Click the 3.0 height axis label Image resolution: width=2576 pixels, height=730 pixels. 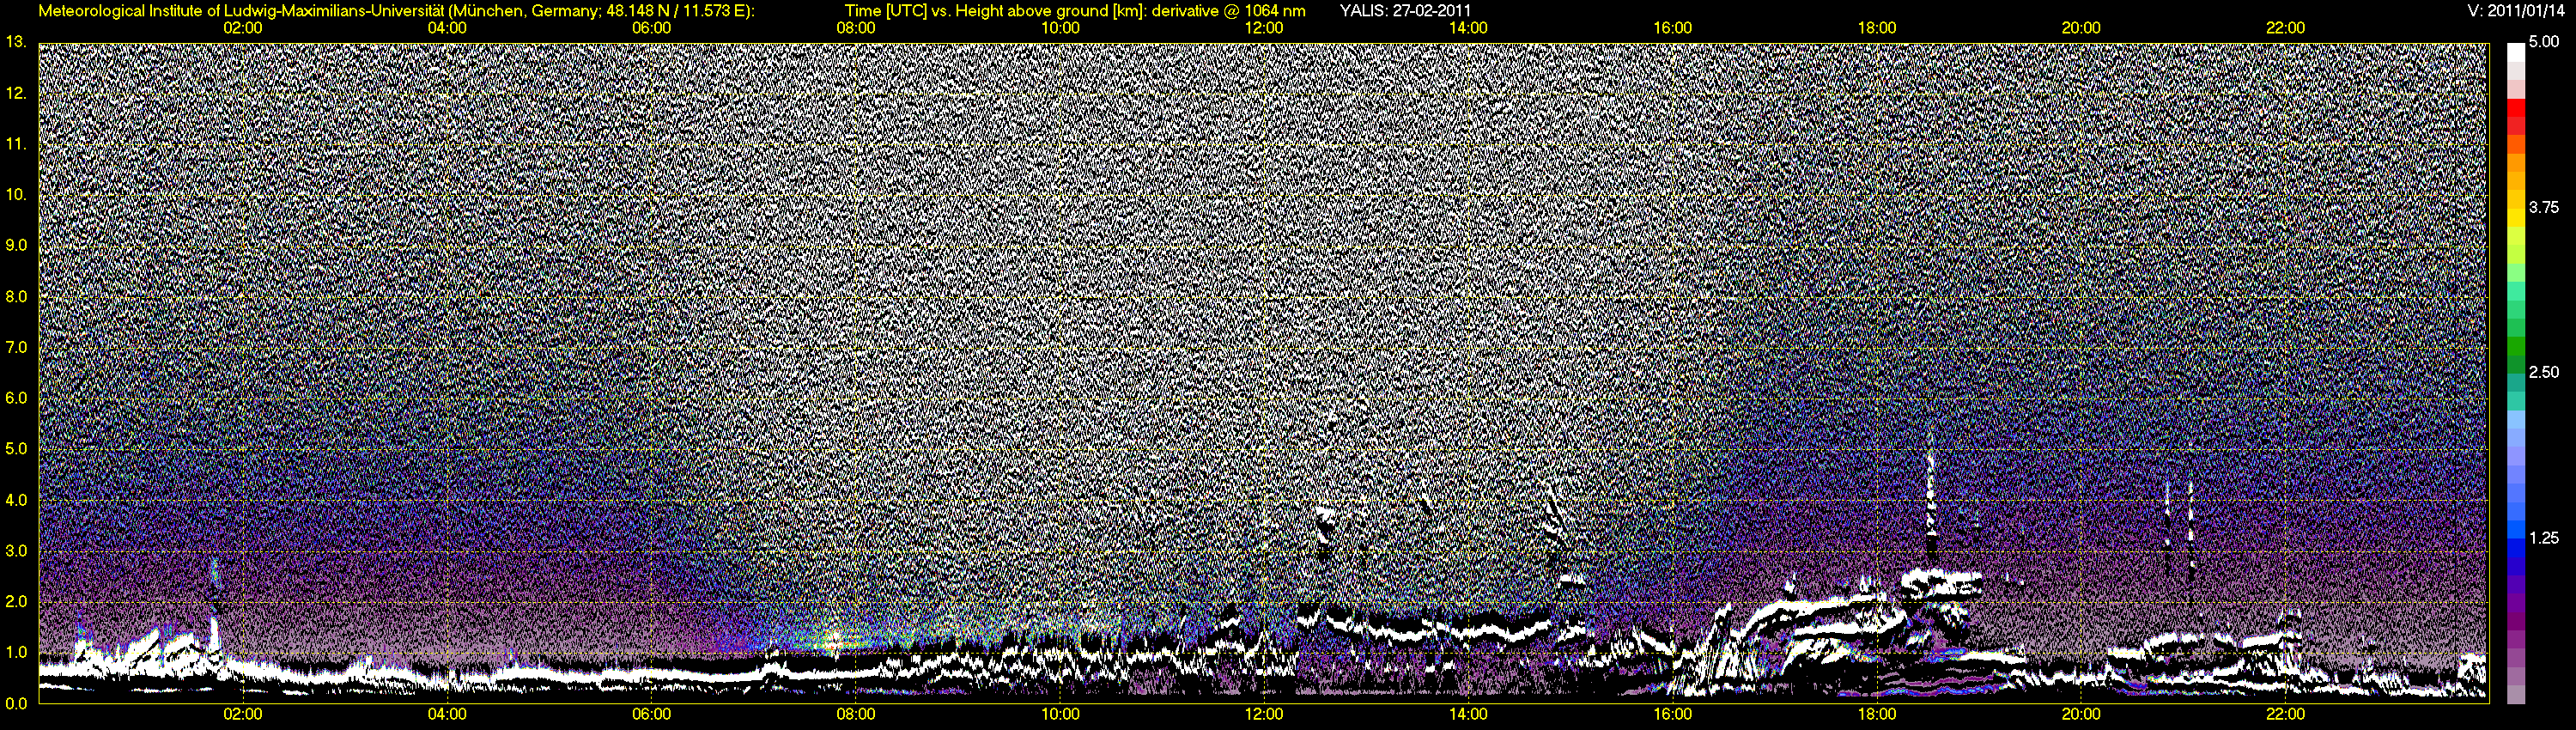point(15,550)
